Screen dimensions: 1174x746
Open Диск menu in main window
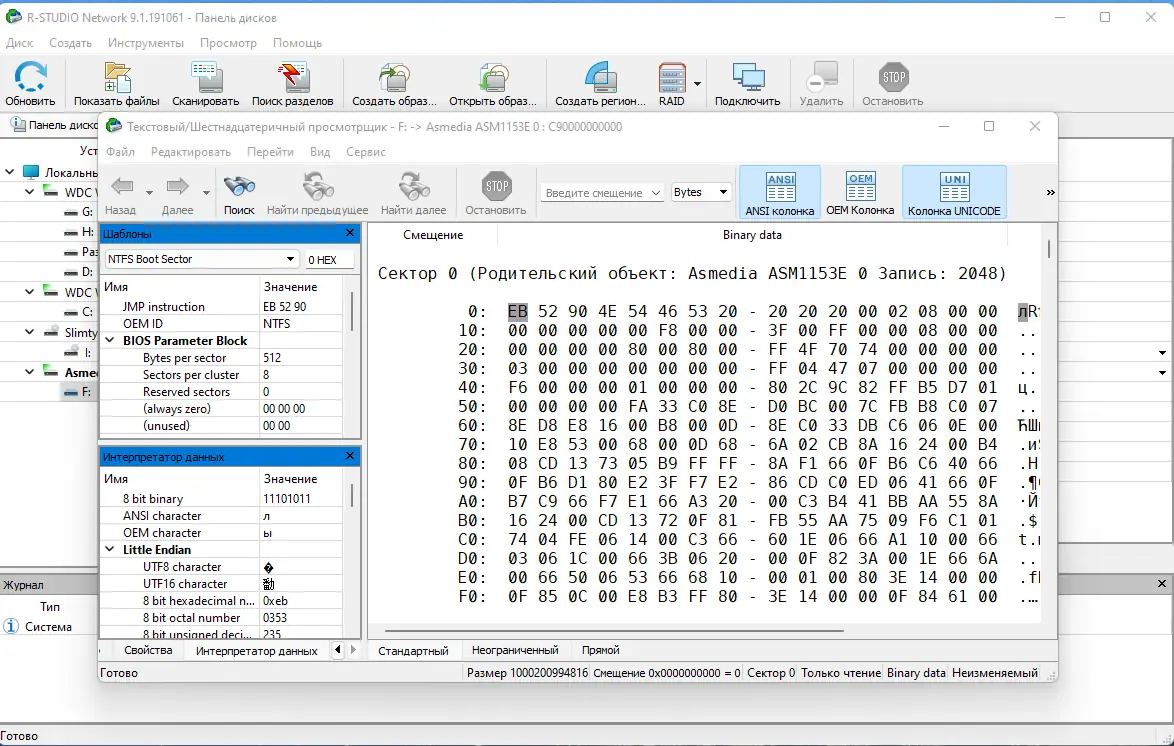coord(19,43)
